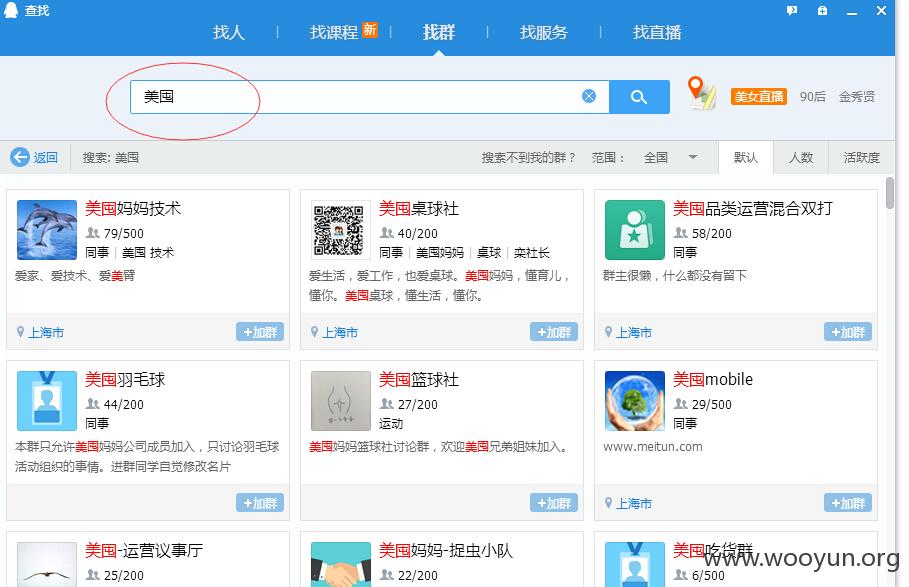Click 上海市 location in 美囤mobile card

[634, 504]
